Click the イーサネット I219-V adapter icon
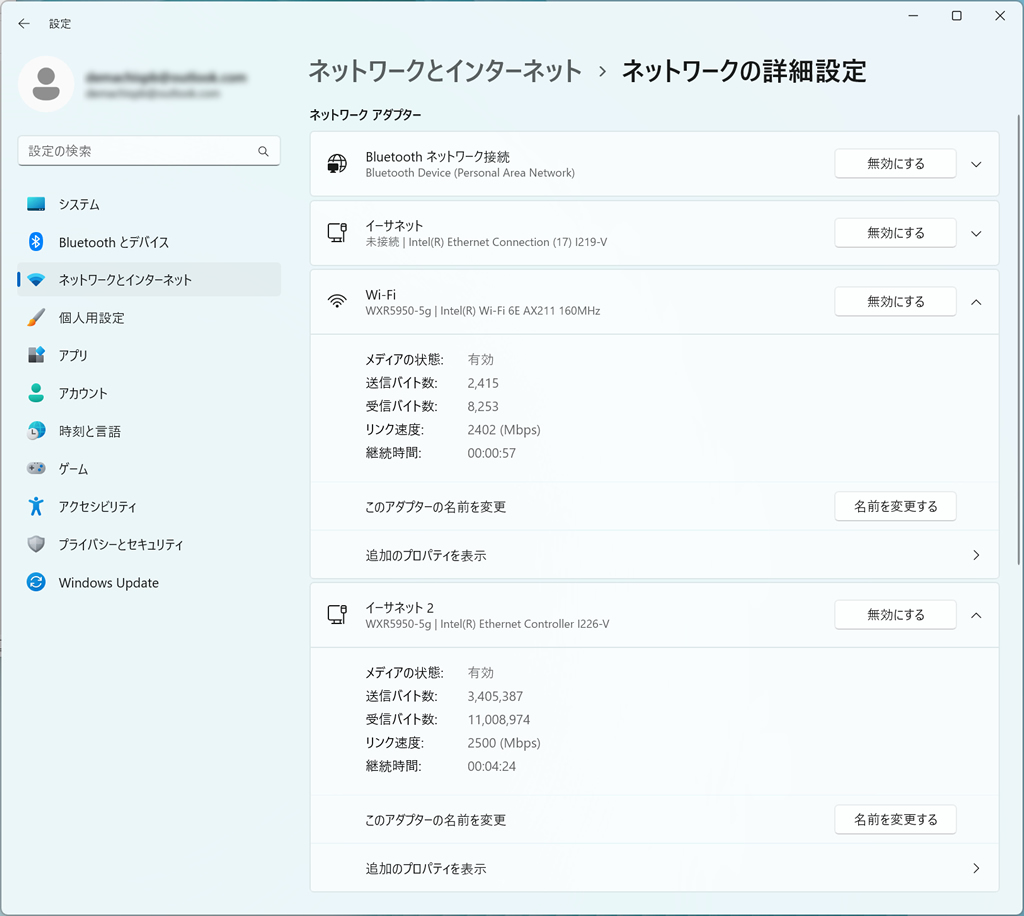The height and width of the screenshot is (916, 1024). [337, 233]
